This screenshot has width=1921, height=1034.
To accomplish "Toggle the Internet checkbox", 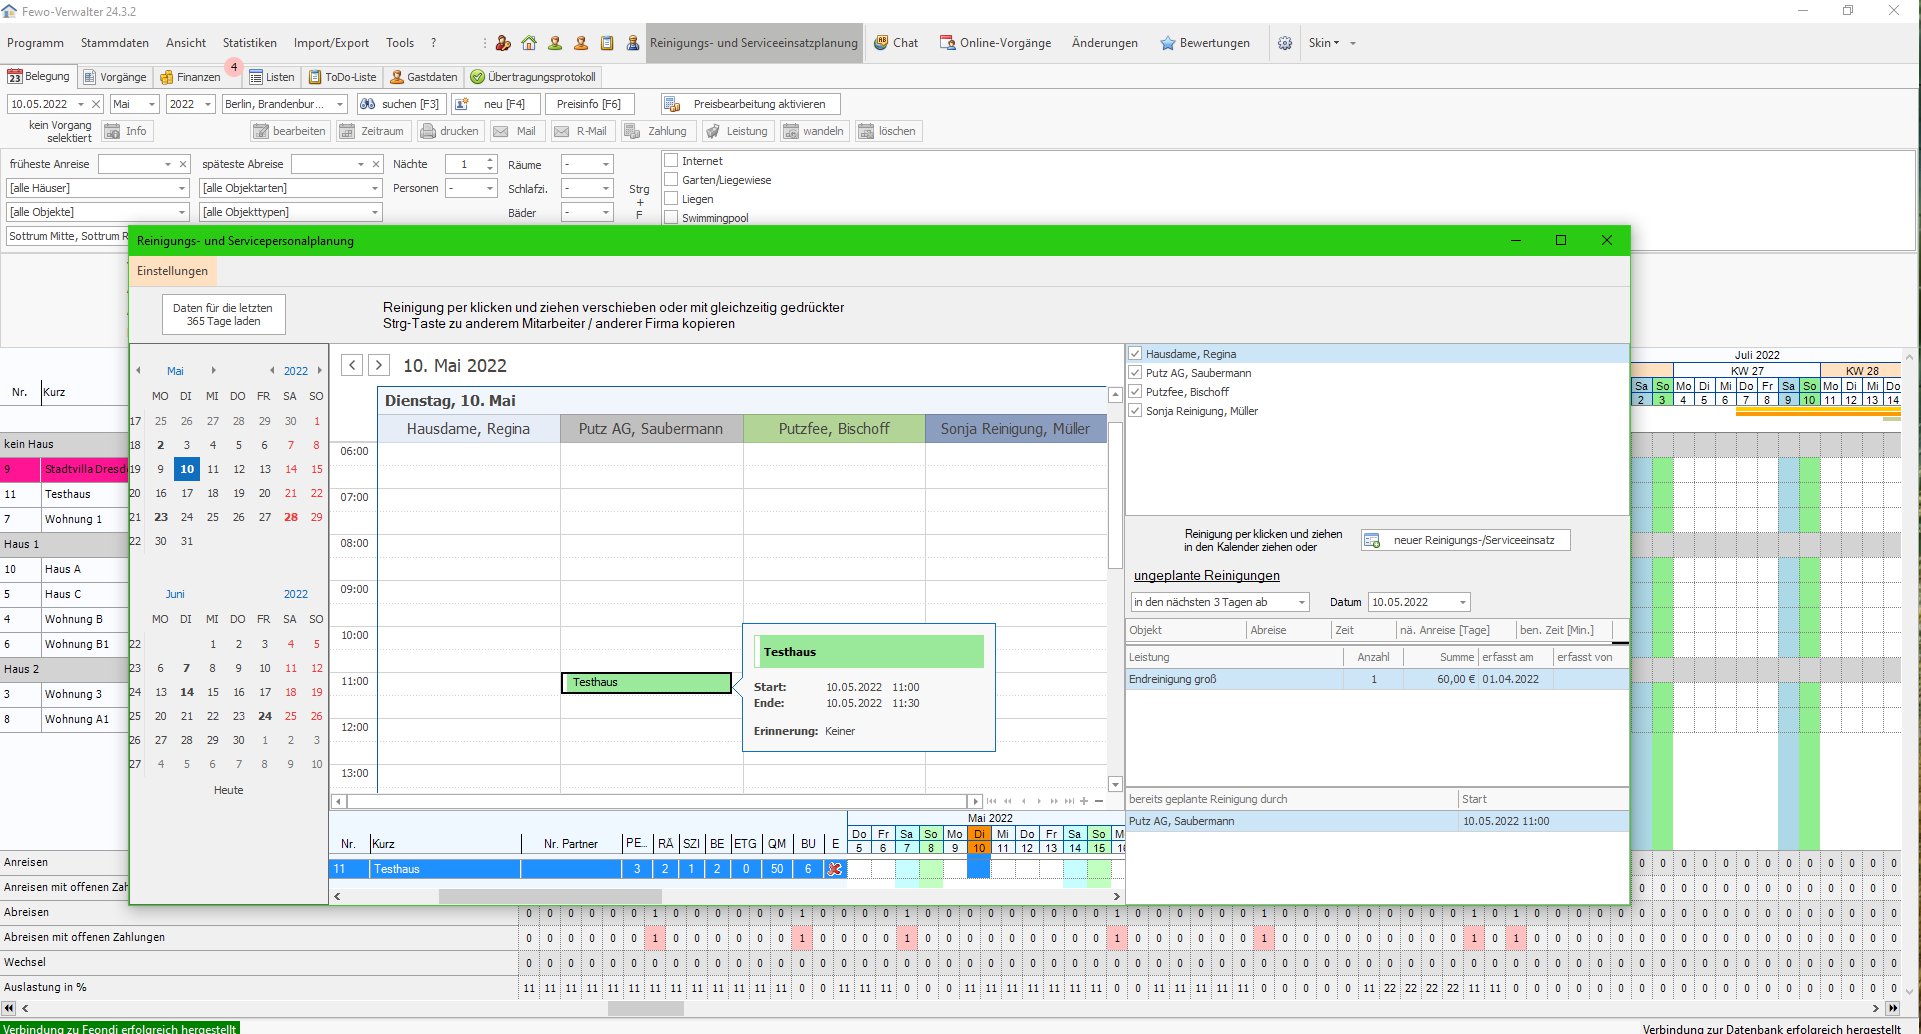I will (x=672, y=161).
